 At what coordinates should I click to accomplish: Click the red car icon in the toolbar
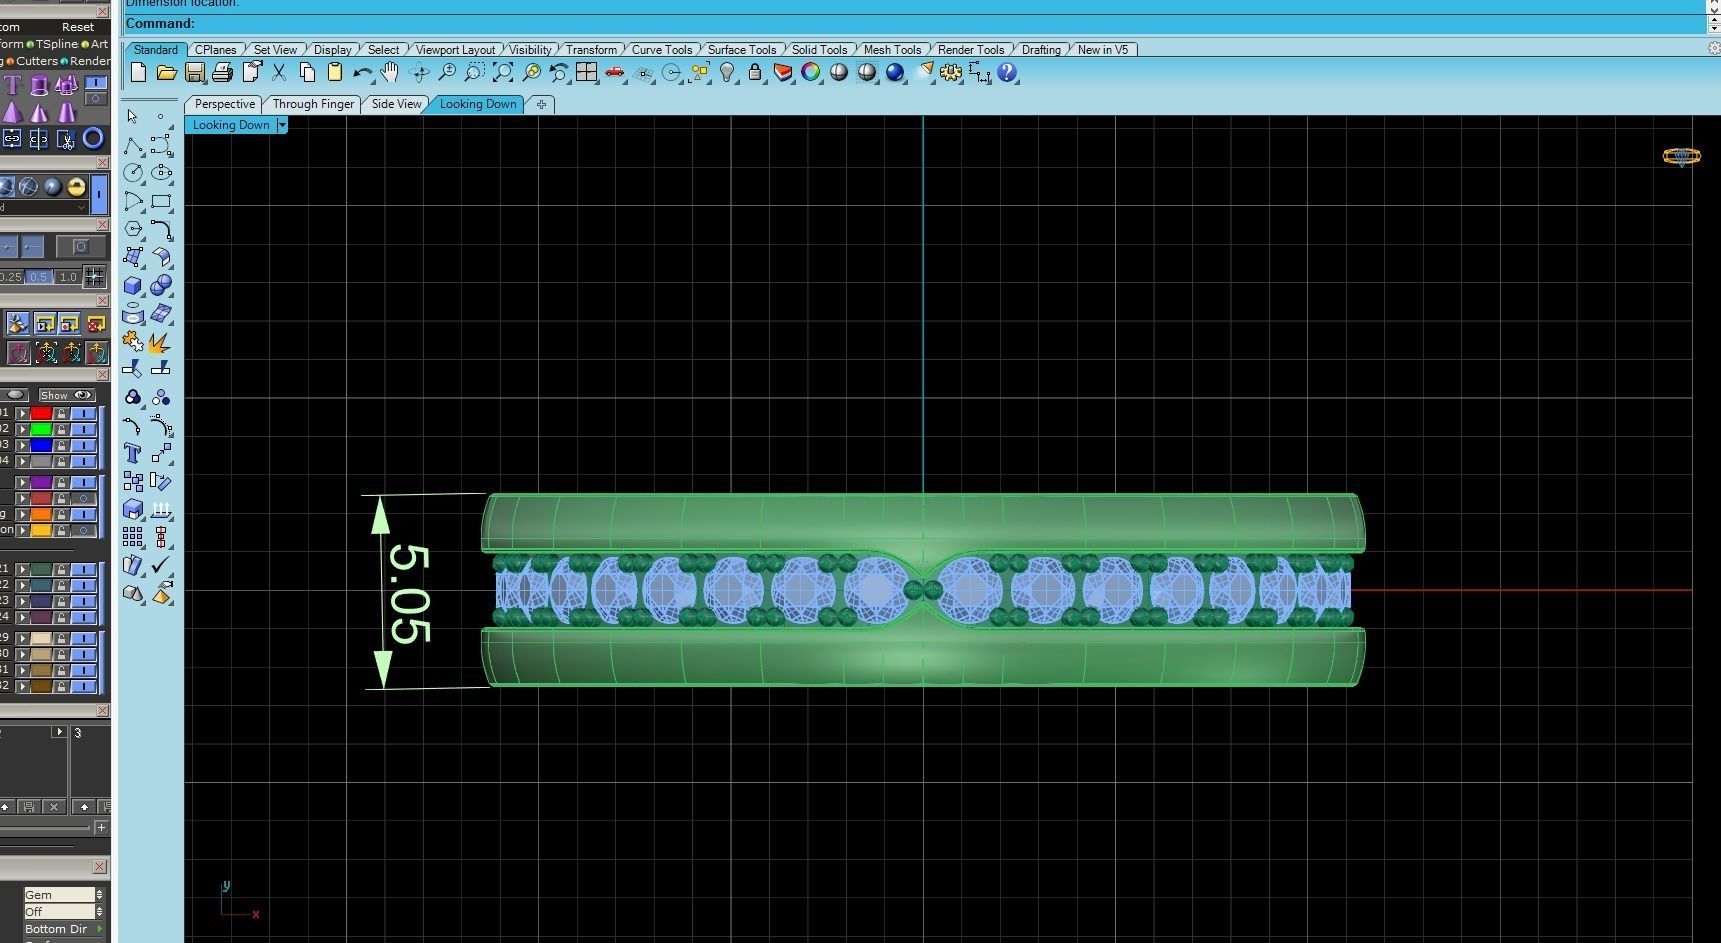pos(615,72)
